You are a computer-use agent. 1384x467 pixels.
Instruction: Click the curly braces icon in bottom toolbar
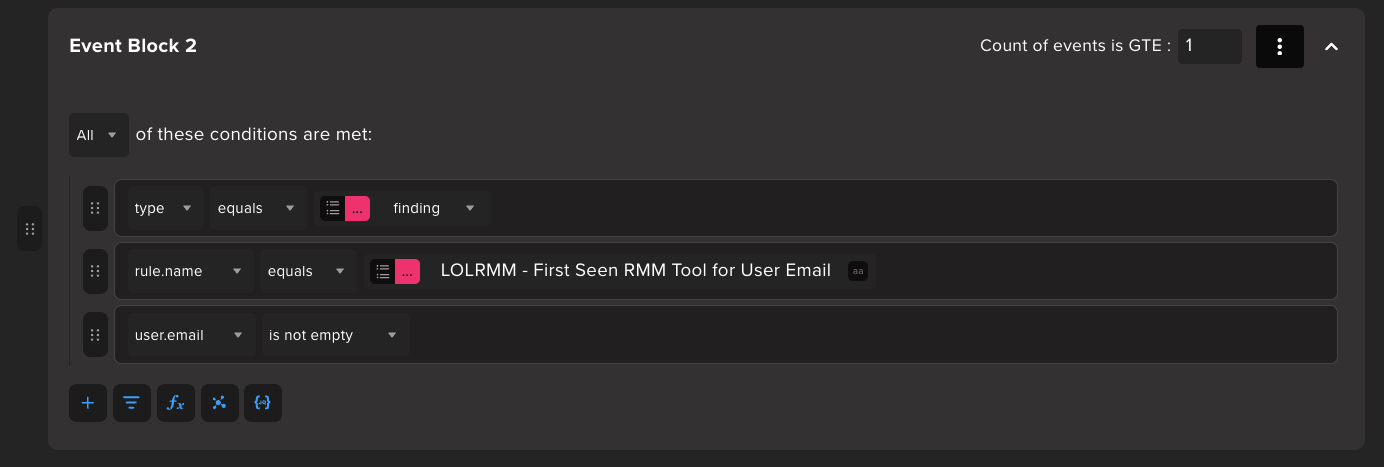pos(263,403)
